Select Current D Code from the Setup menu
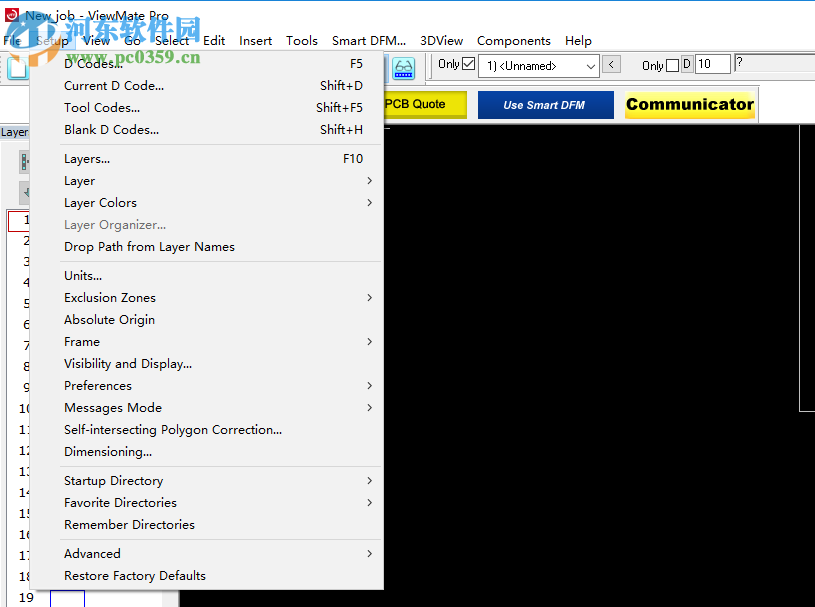This screenshot has width=815, height=607. tap(113, 86)
